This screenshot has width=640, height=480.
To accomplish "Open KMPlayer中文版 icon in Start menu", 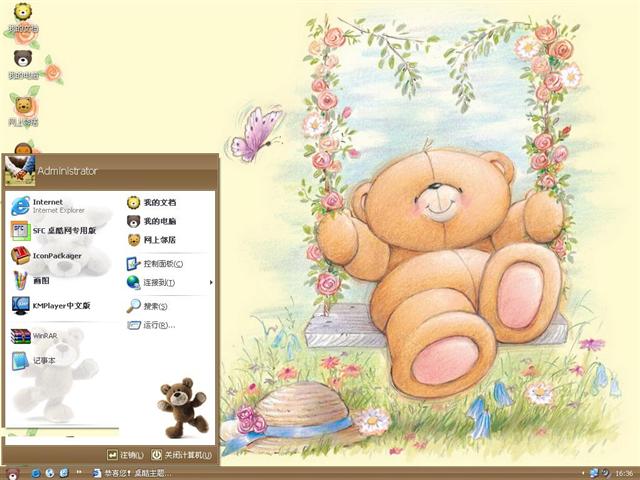I will 20,305.
